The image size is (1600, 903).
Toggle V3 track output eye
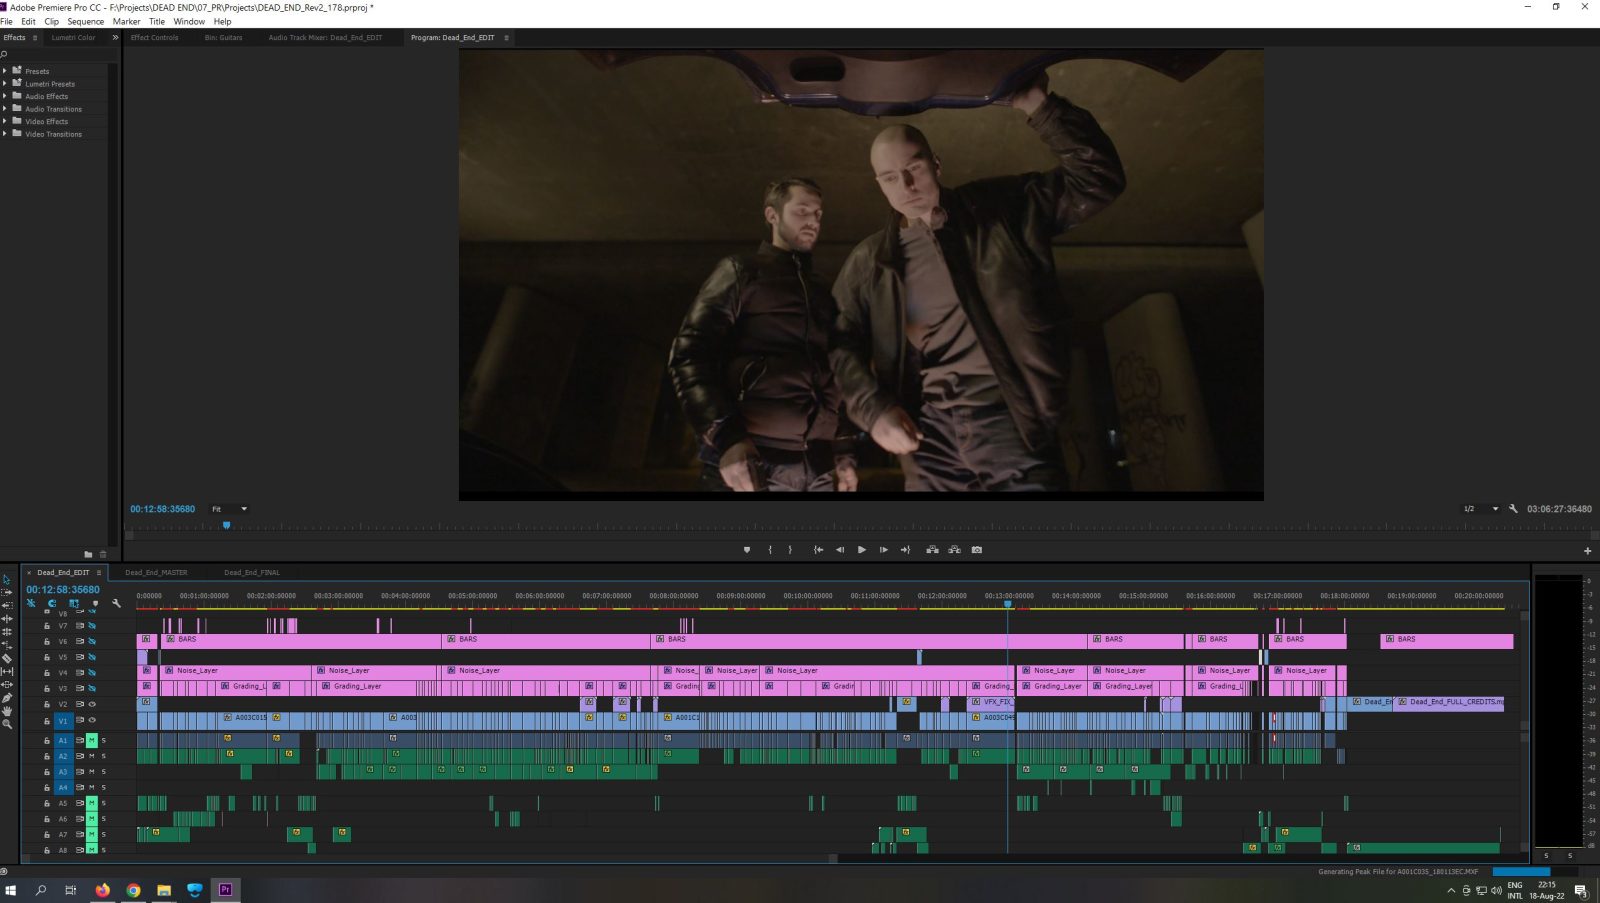[92, 688]
